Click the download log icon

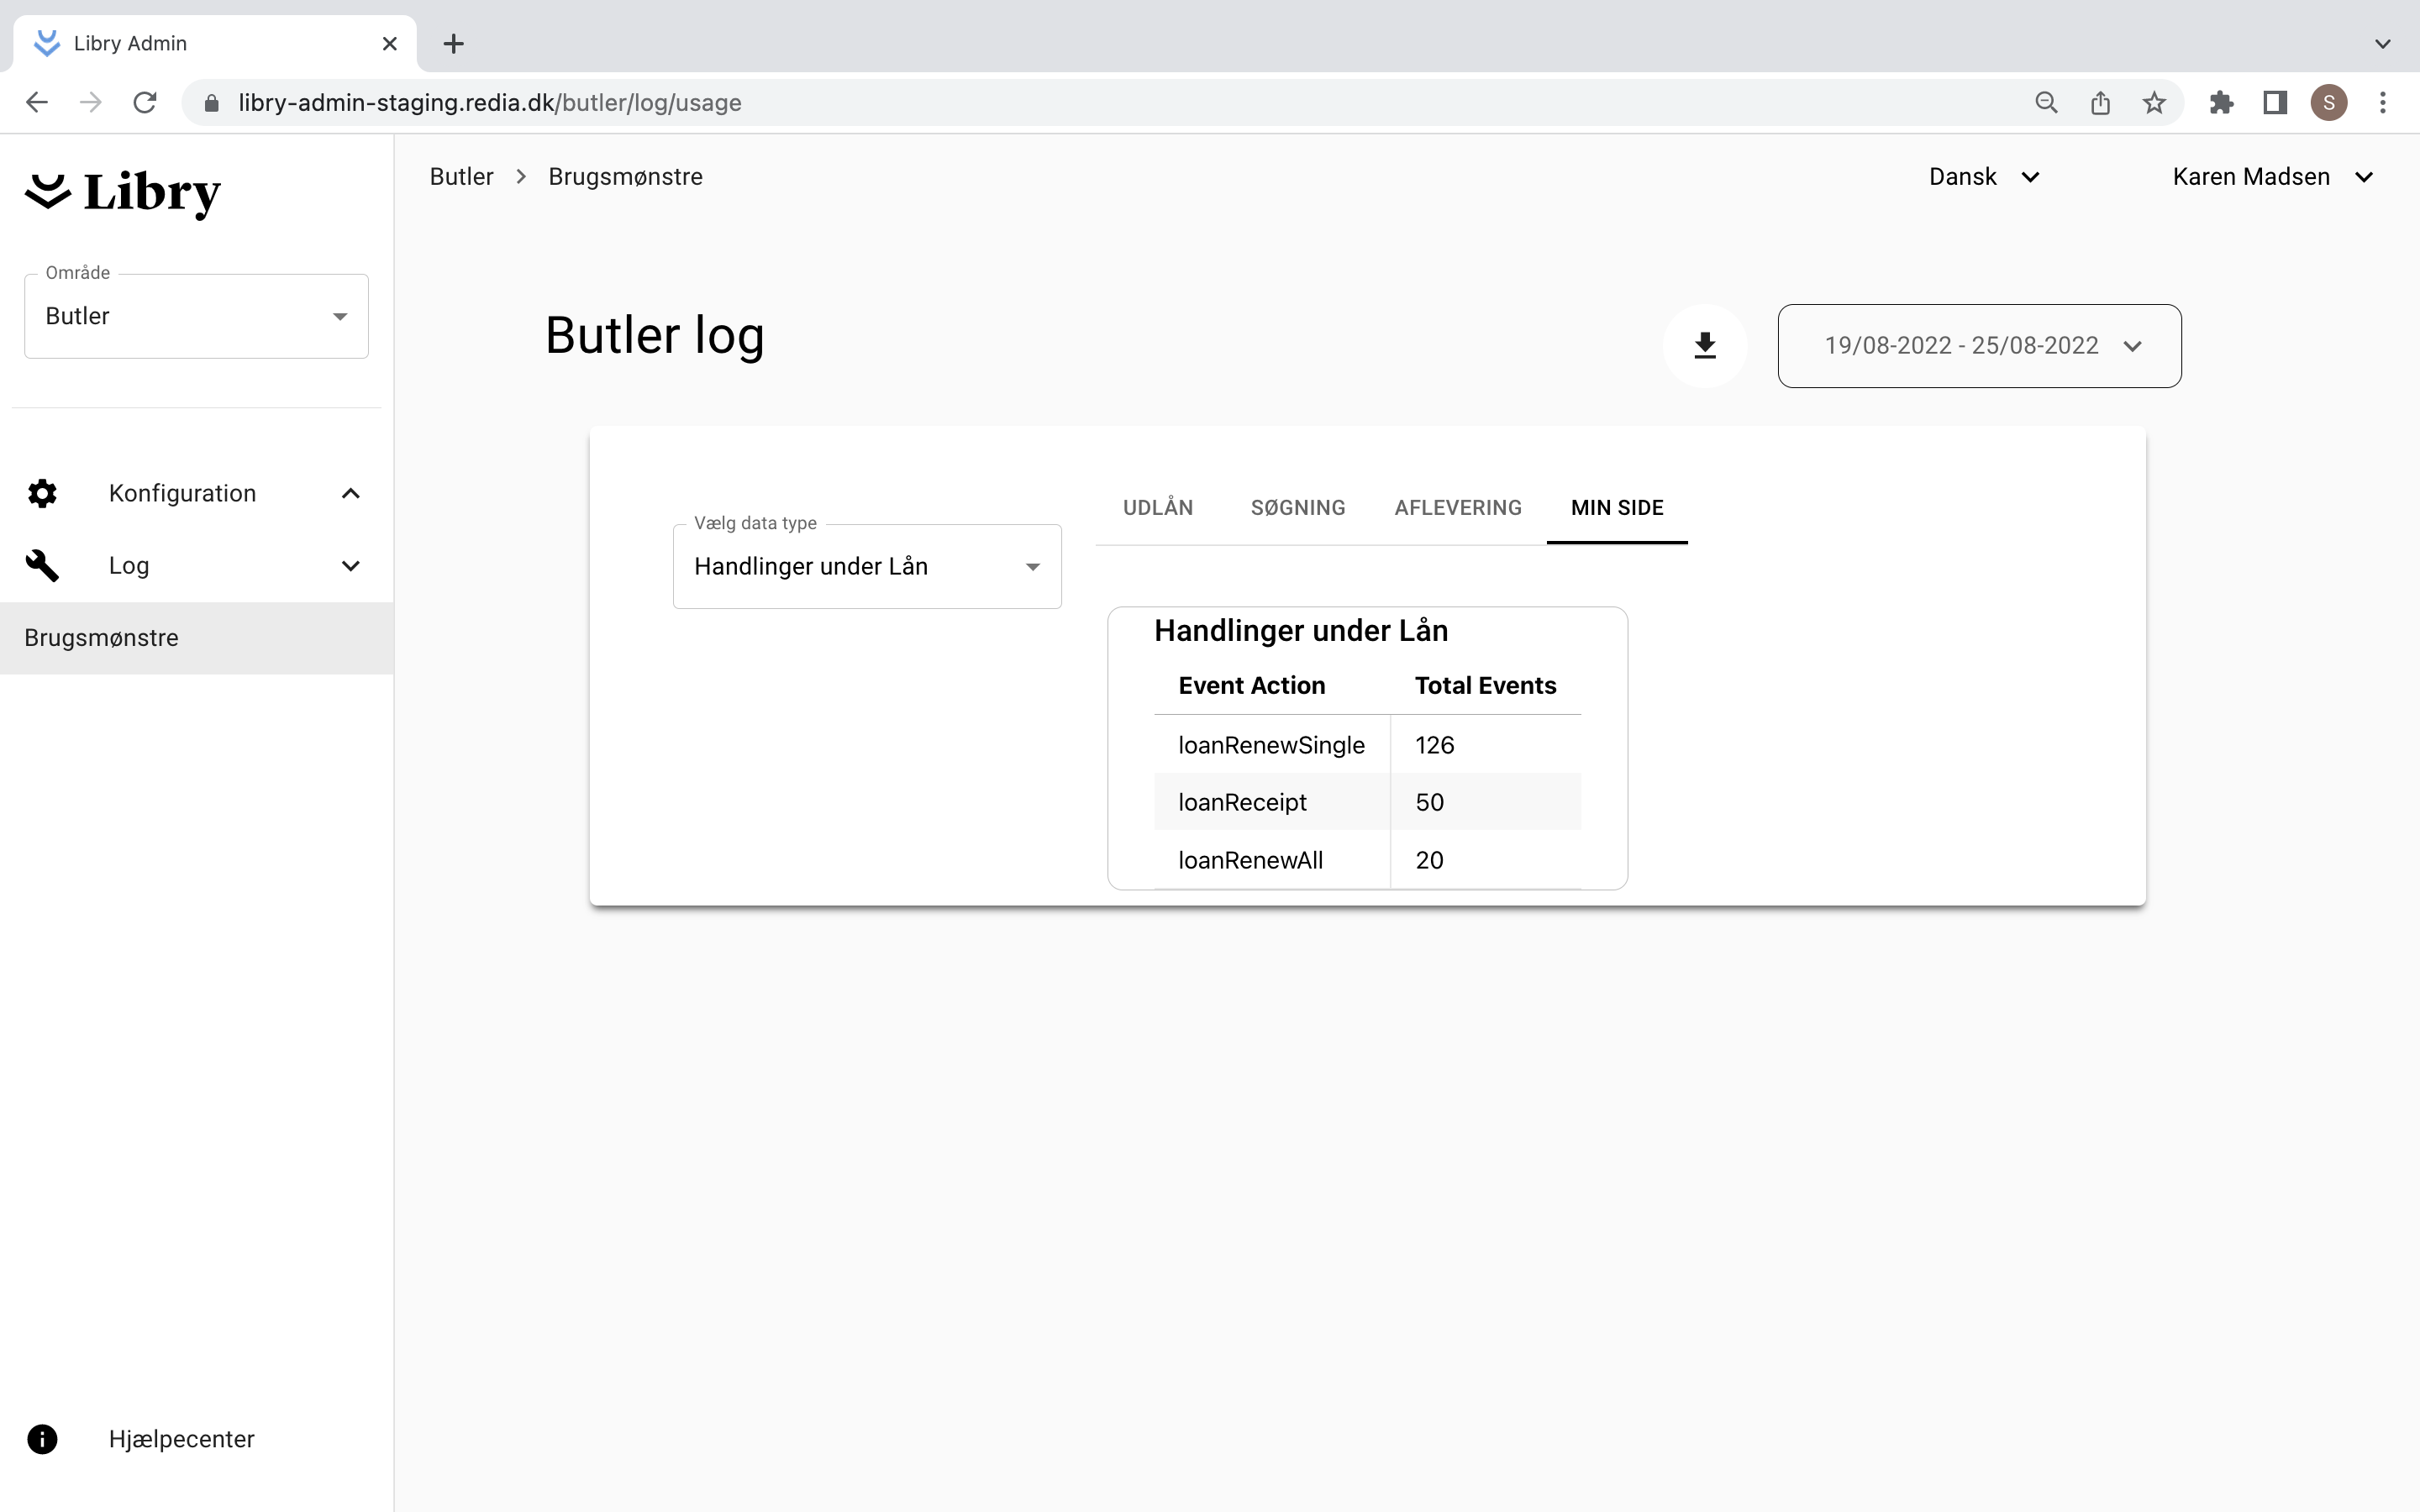pos(1704,345)
